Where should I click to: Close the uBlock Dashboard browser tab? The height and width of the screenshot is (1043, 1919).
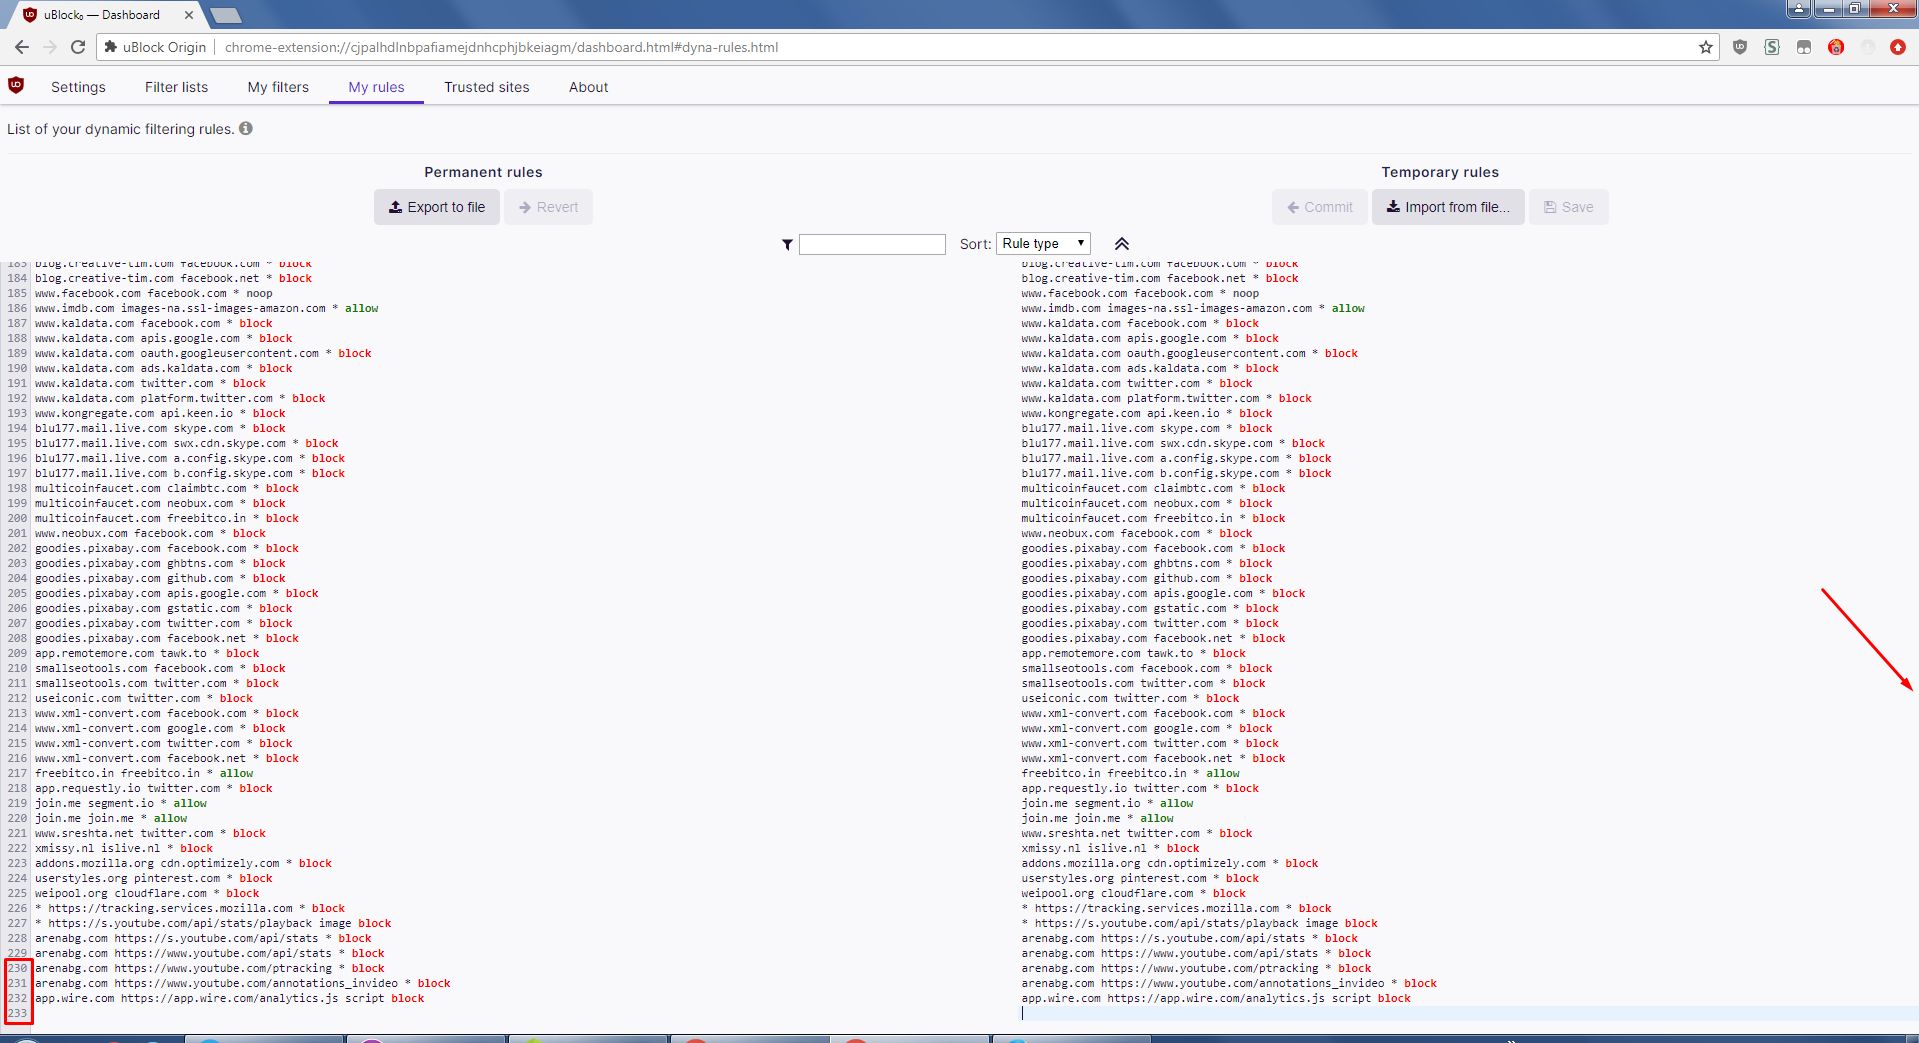(x=189, y=15)
